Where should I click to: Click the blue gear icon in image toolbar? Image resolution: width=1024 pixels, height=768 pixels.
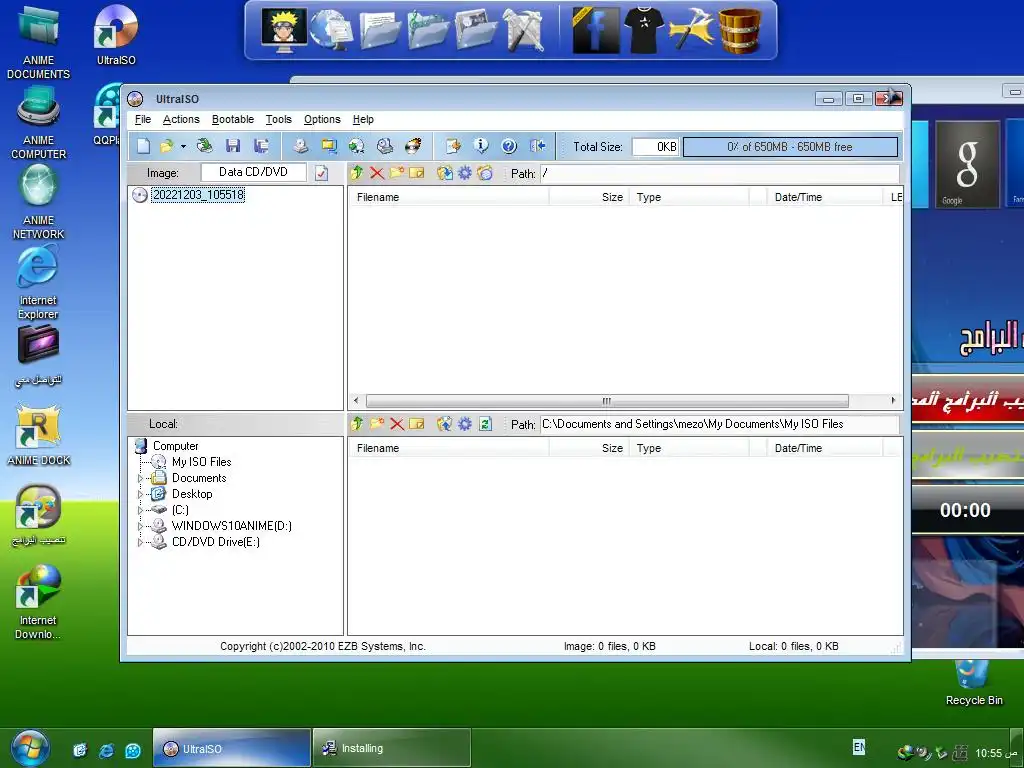point(464,173)
